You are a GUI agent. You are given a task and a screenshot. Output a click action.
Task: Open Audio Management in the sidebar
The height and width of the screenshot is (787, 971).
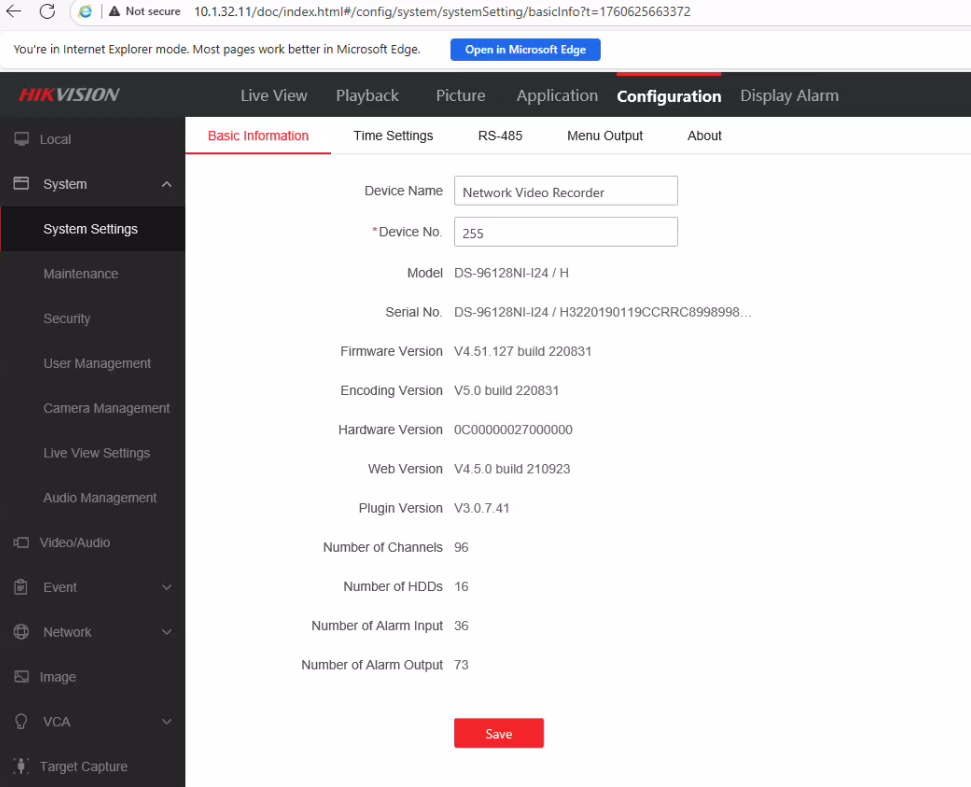pyautogui.click(x=93, y=498)
